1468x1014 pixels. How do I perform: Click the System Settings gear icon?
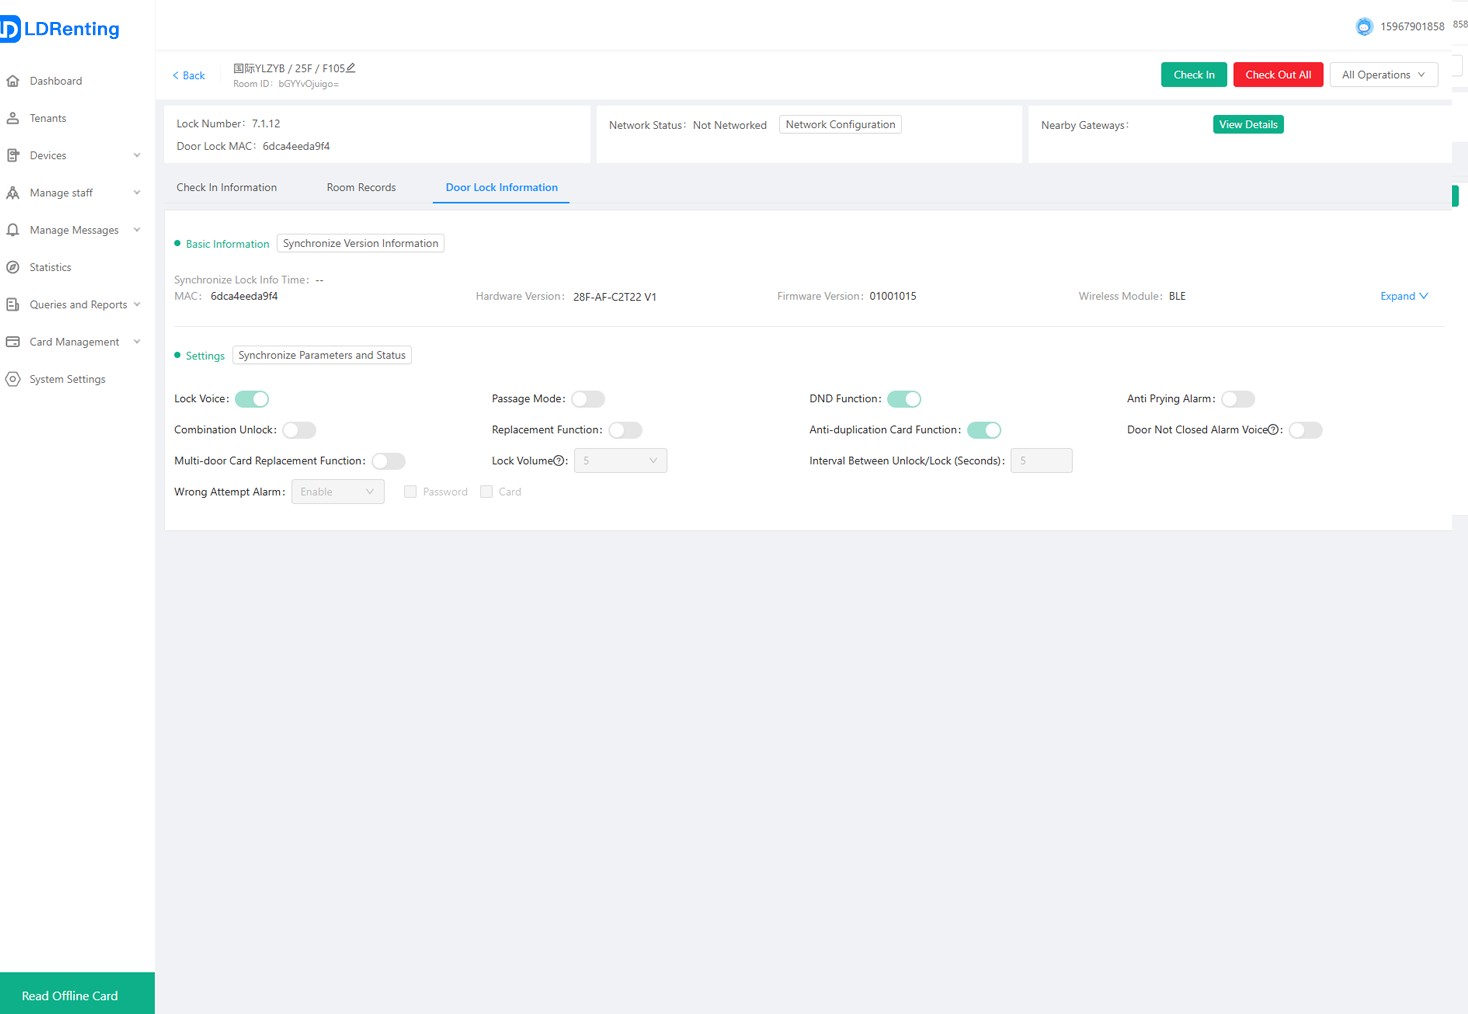pos(13,379)
